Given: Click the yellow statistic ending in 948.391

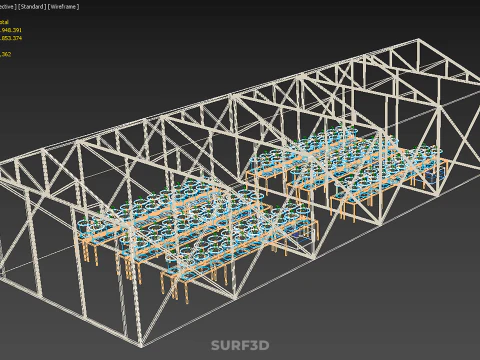Looking at the screenshot, I should point(11,30).
